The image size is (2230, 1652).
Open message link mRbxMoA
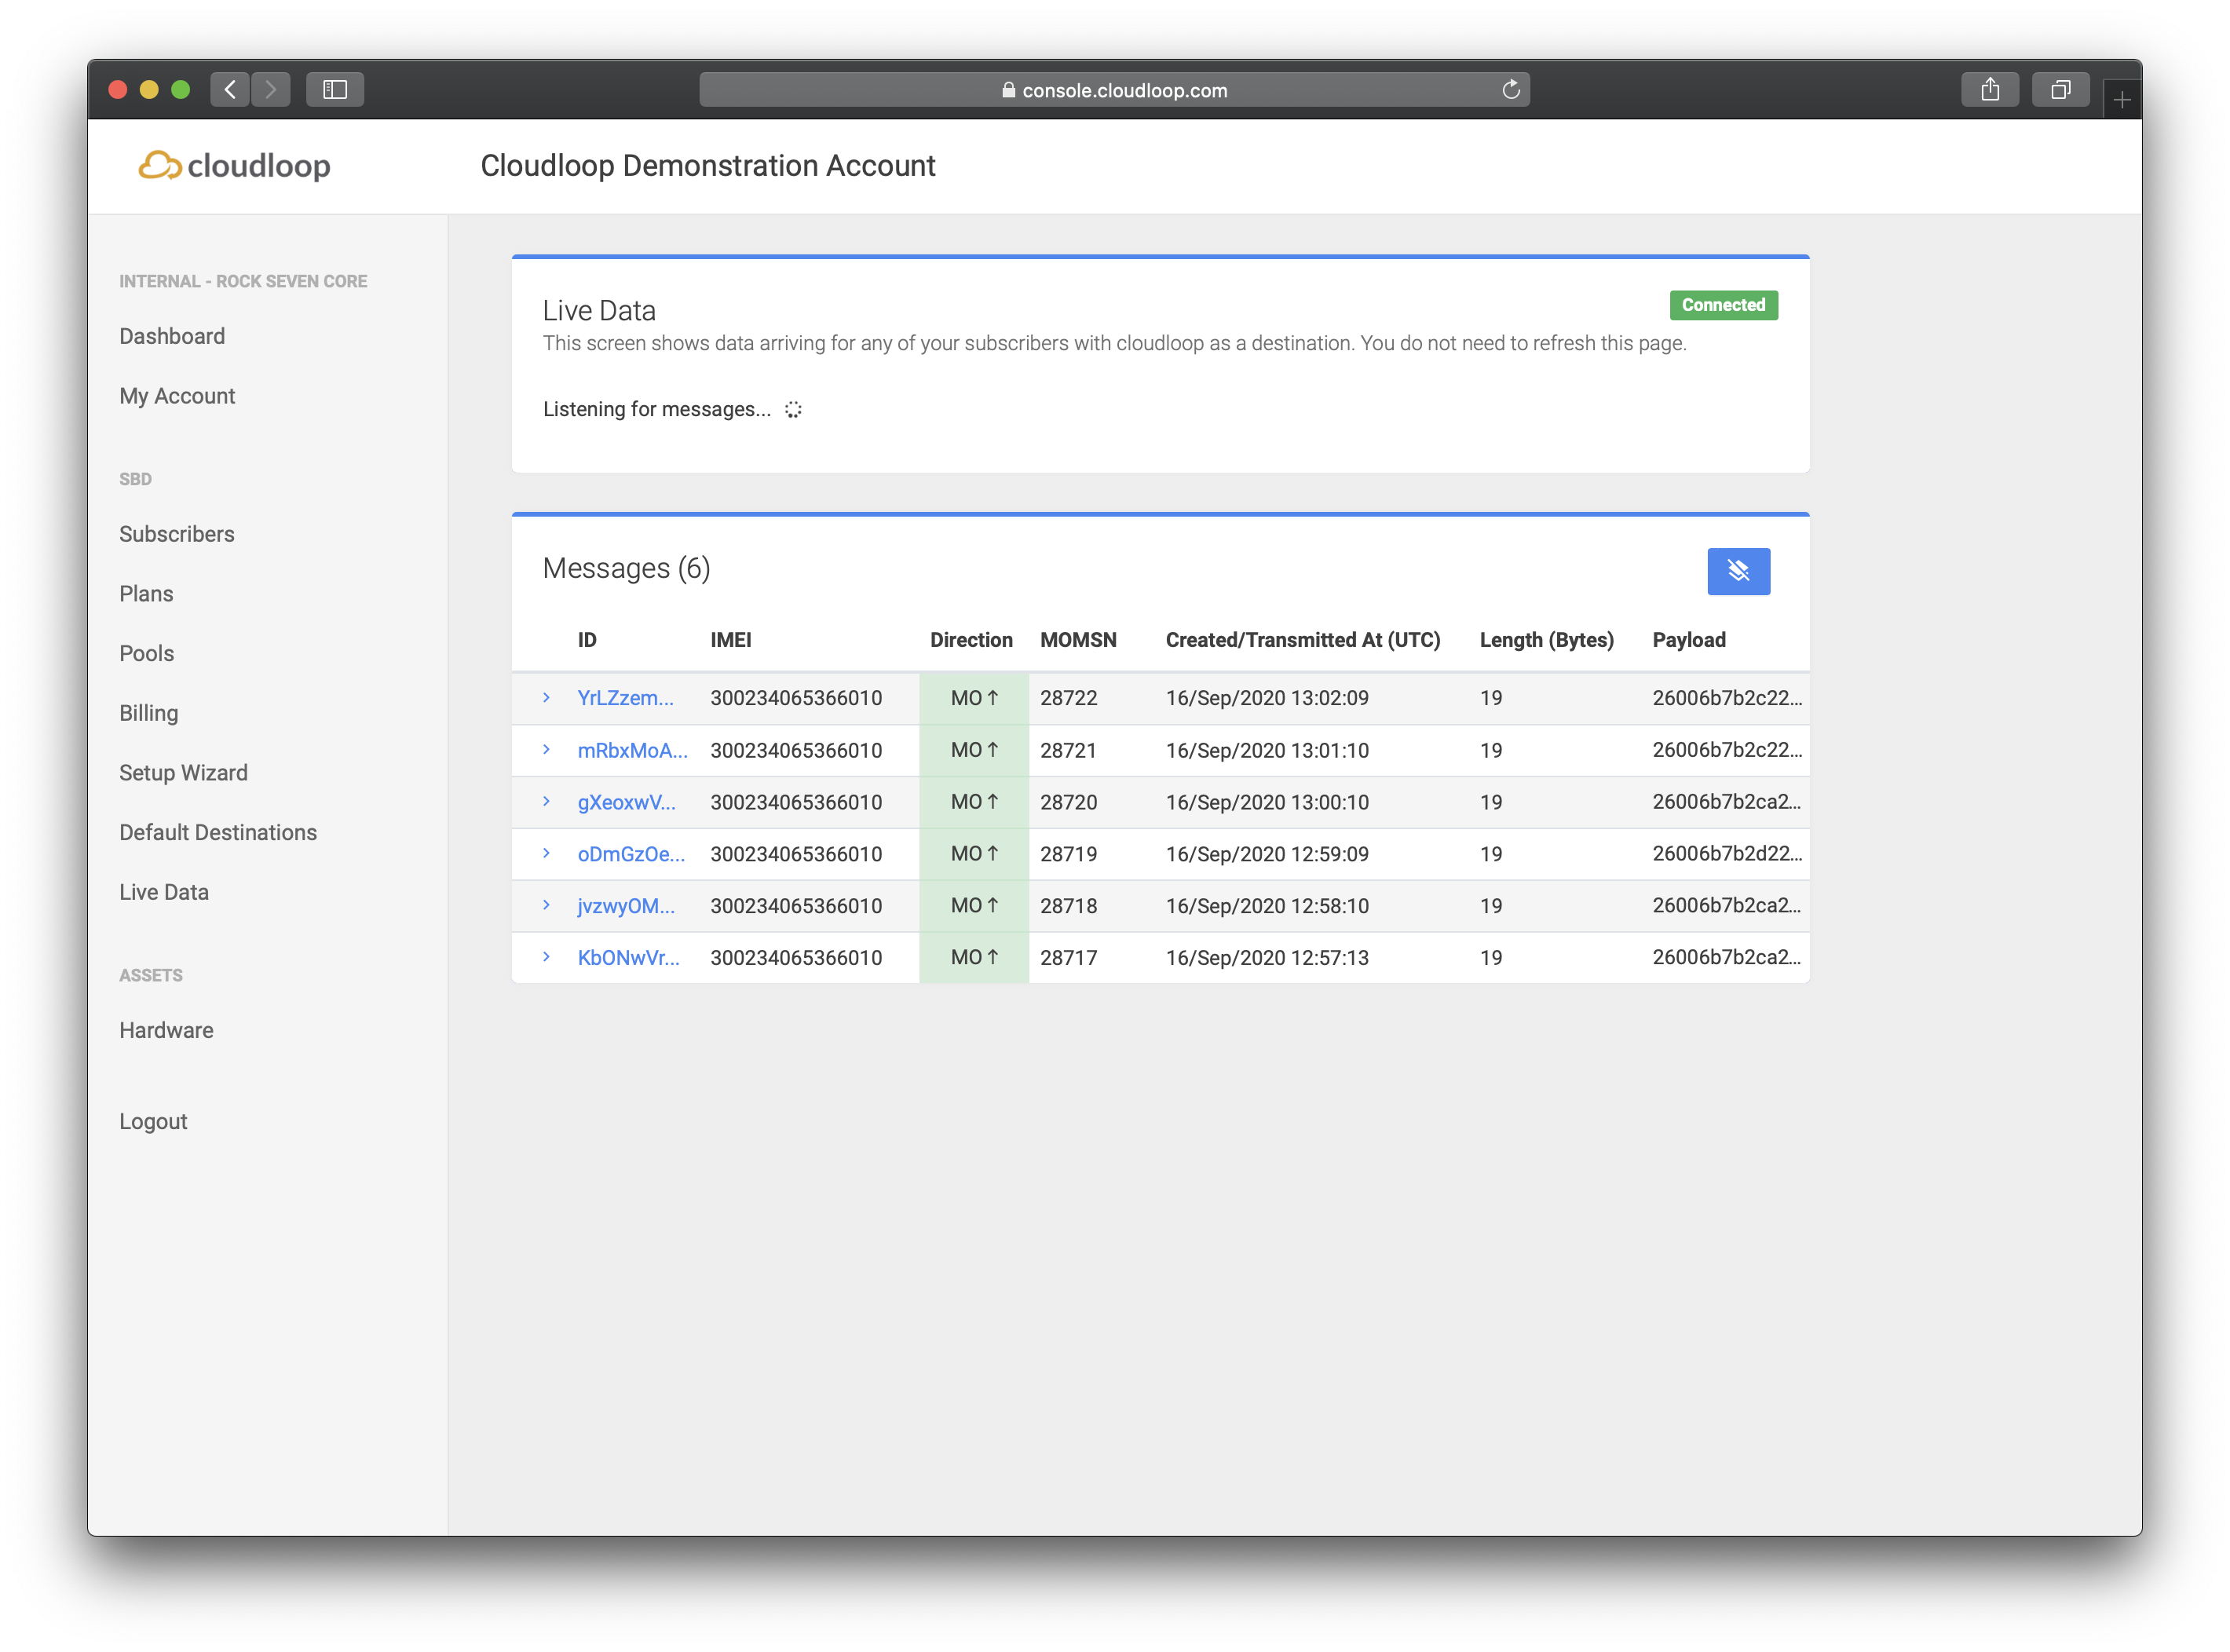(632, 750)
